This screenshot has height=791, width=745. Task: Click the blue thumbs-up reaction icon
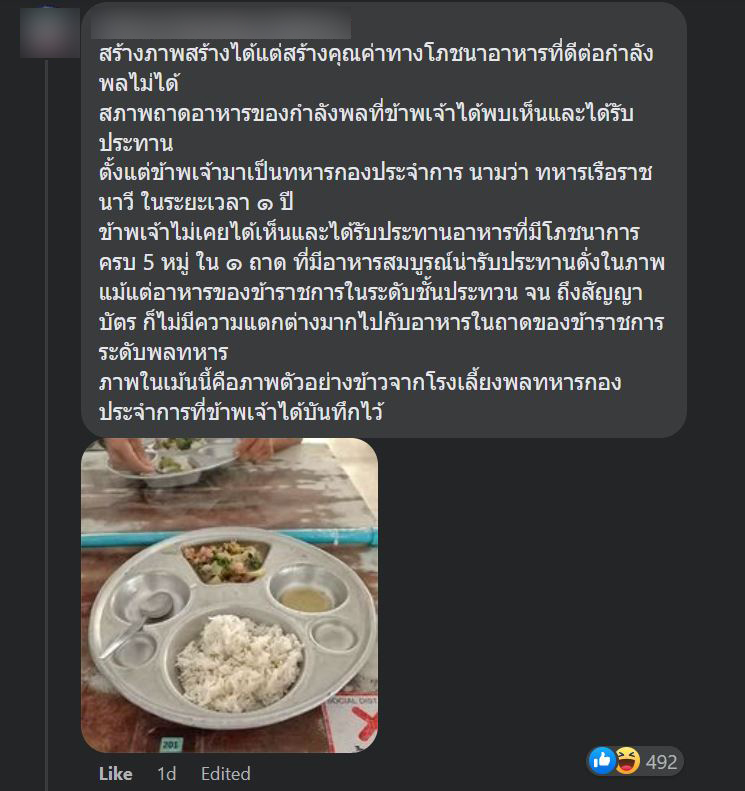point(602,760)
